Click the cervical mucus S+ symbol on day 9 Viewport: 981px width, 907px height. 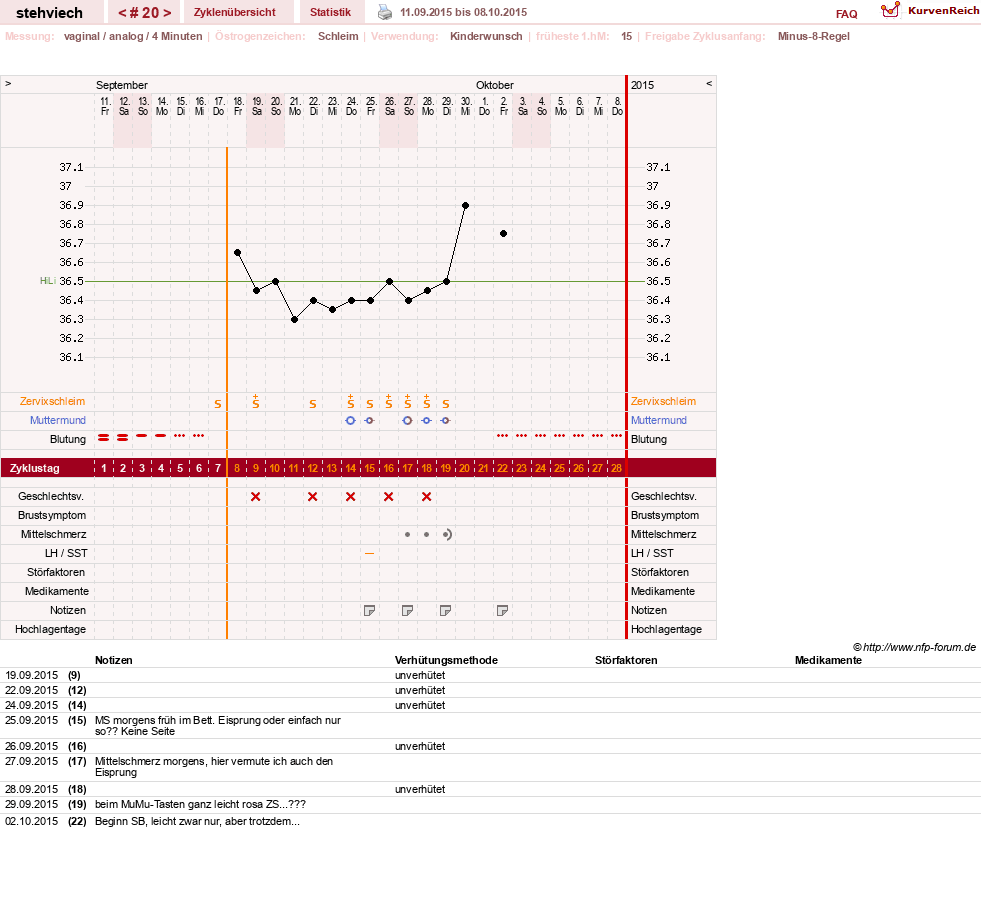pos(255,402)
